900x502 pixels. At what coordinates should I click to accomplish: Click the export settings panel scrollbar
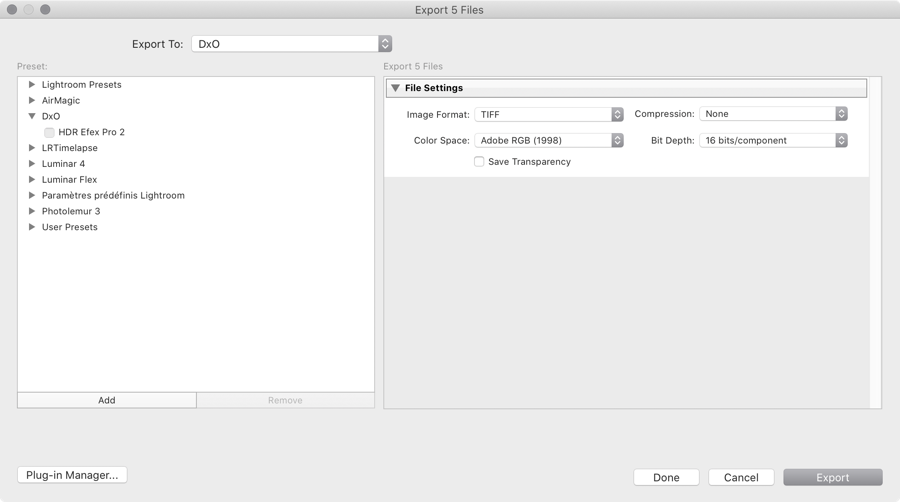(875, 243)
